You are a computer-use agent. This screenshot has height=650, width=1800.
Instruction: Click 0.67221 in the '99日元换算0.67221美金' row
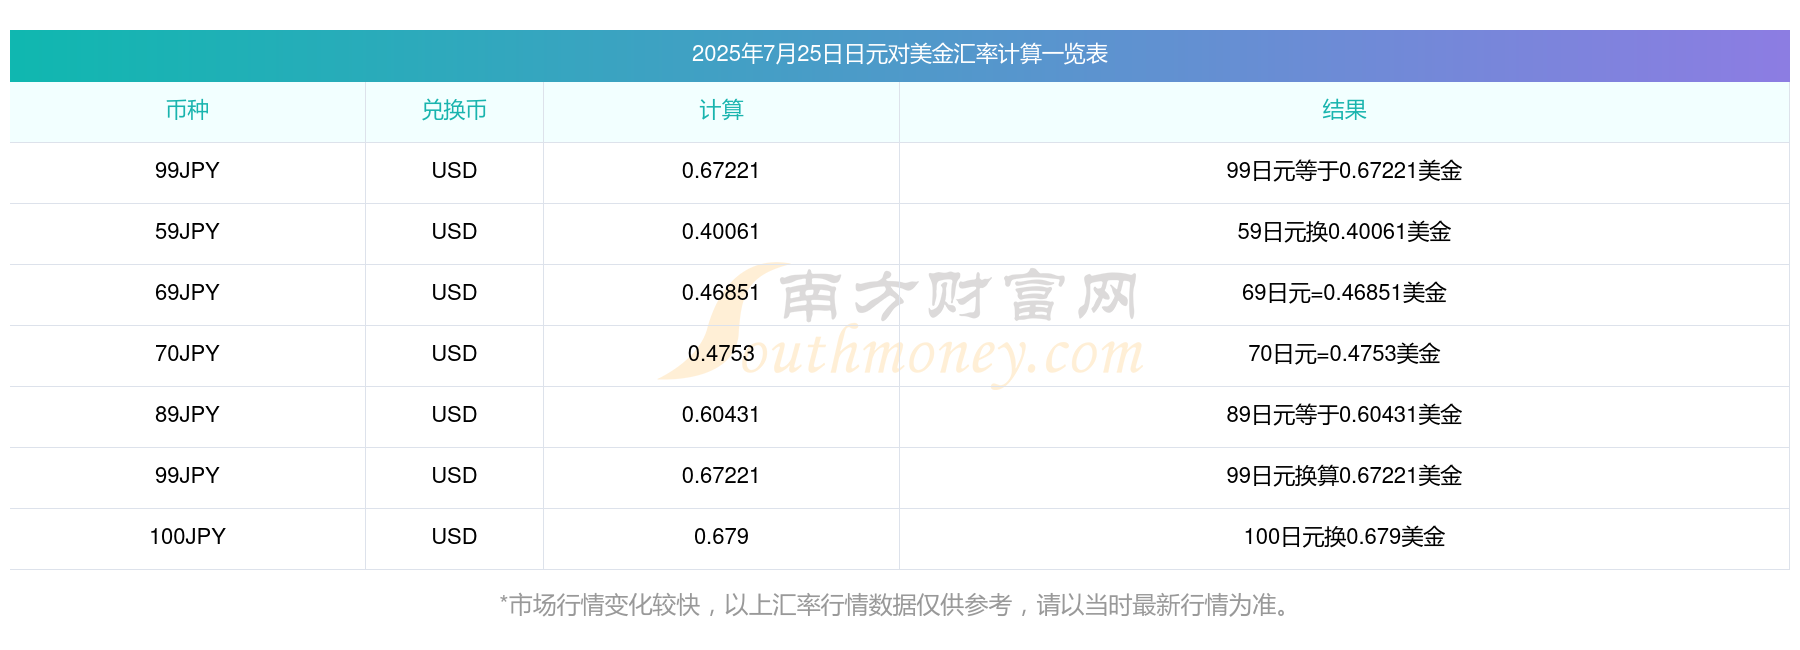pos(721,476)
